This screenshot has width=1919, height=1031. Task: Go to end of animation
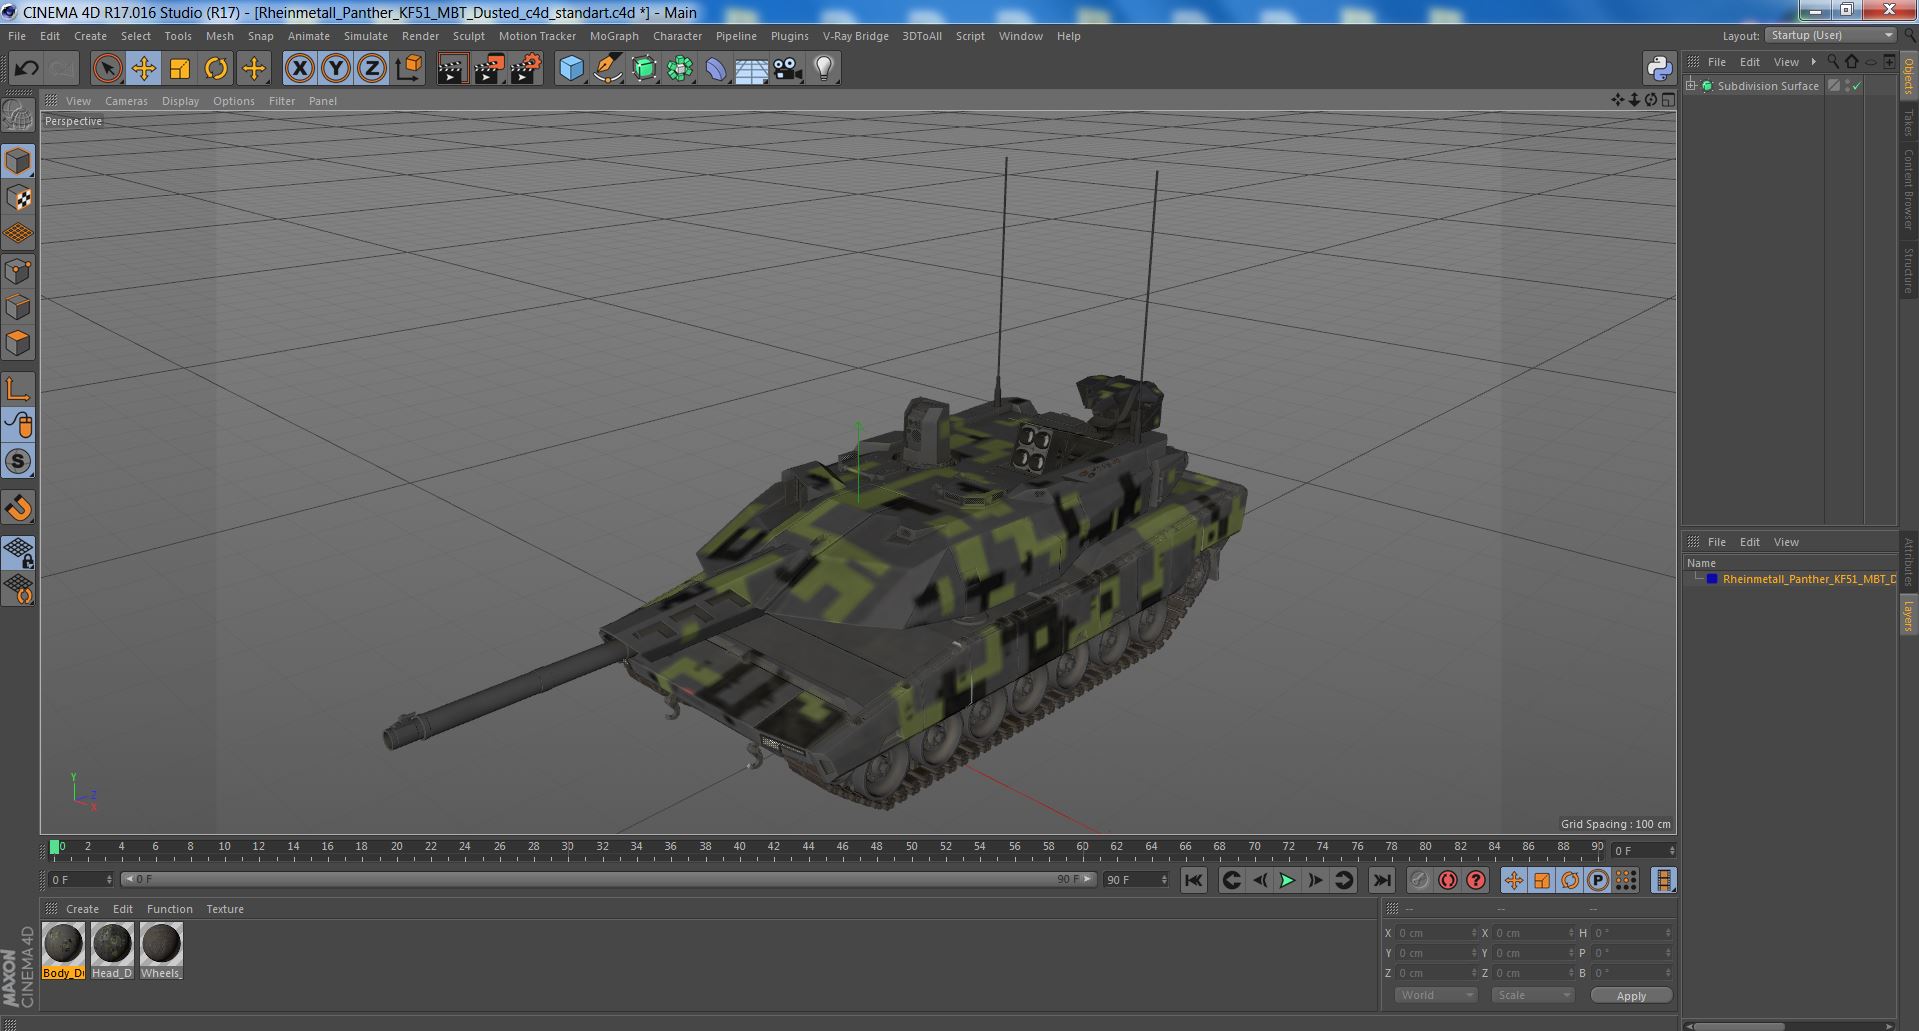(x=1381, y=880)
